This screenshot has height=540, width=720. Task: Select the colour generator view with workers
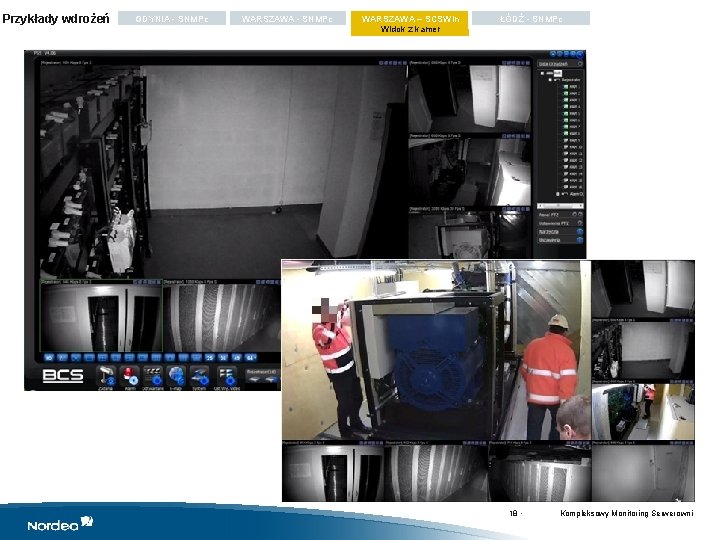point(436,350)
